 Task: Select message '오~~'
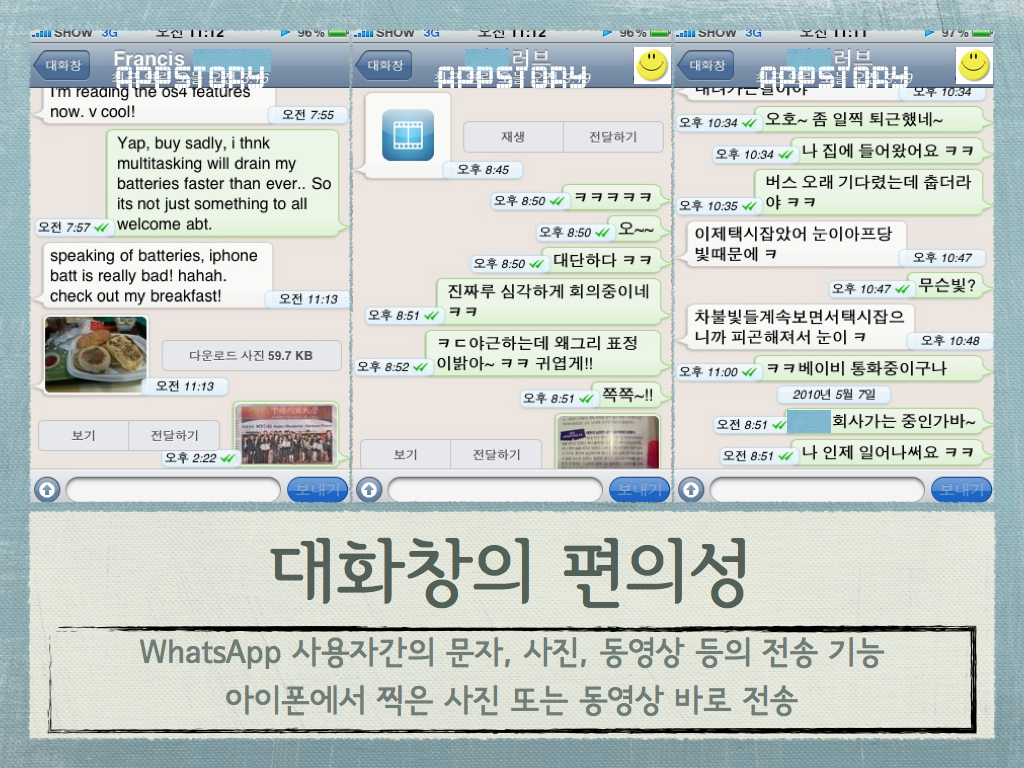[636, 229]
